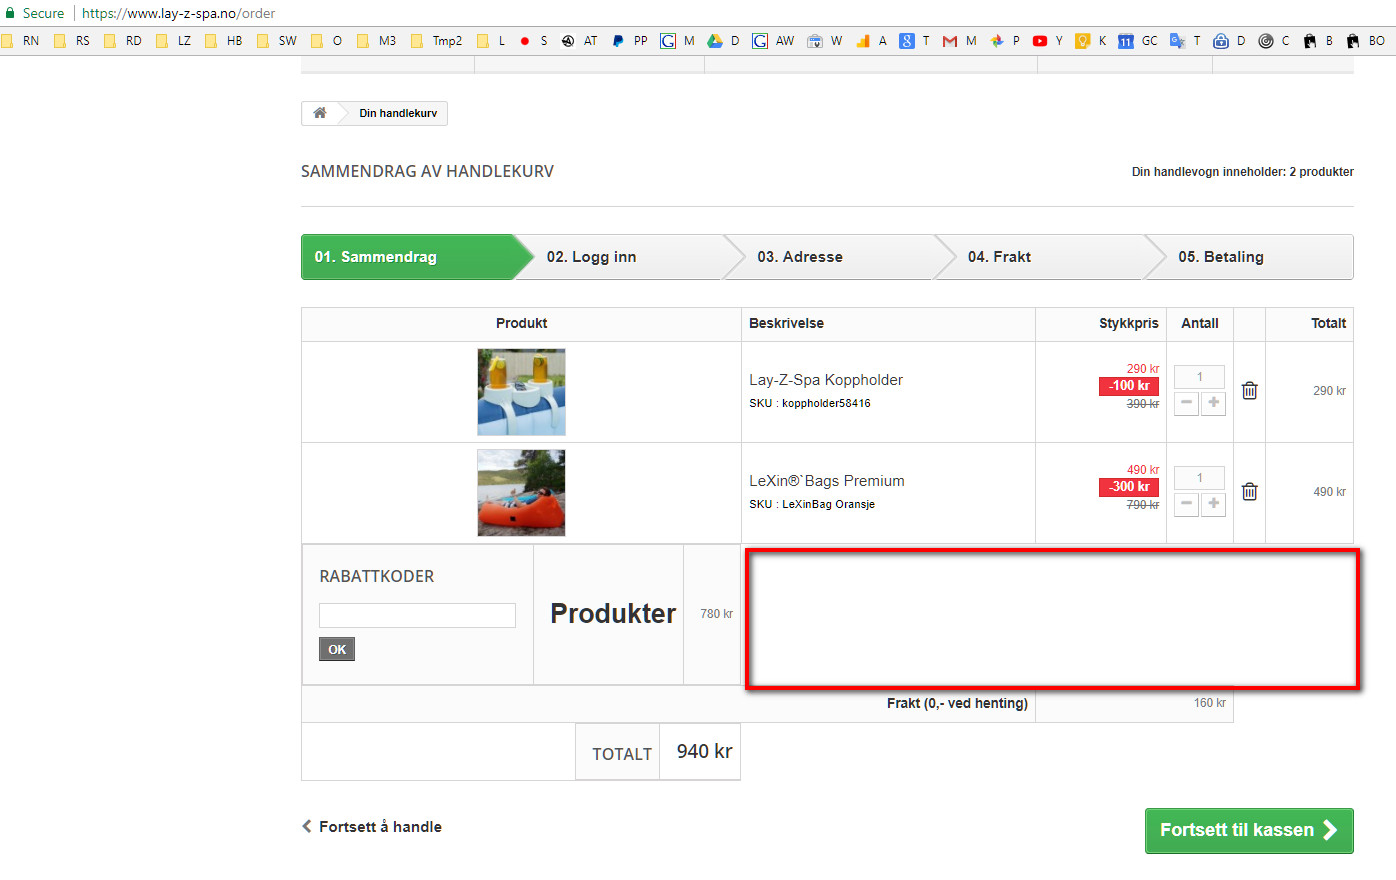Open the RN bookmark folder
This screenshot has height=880, width=1396.
coord(20,41)
